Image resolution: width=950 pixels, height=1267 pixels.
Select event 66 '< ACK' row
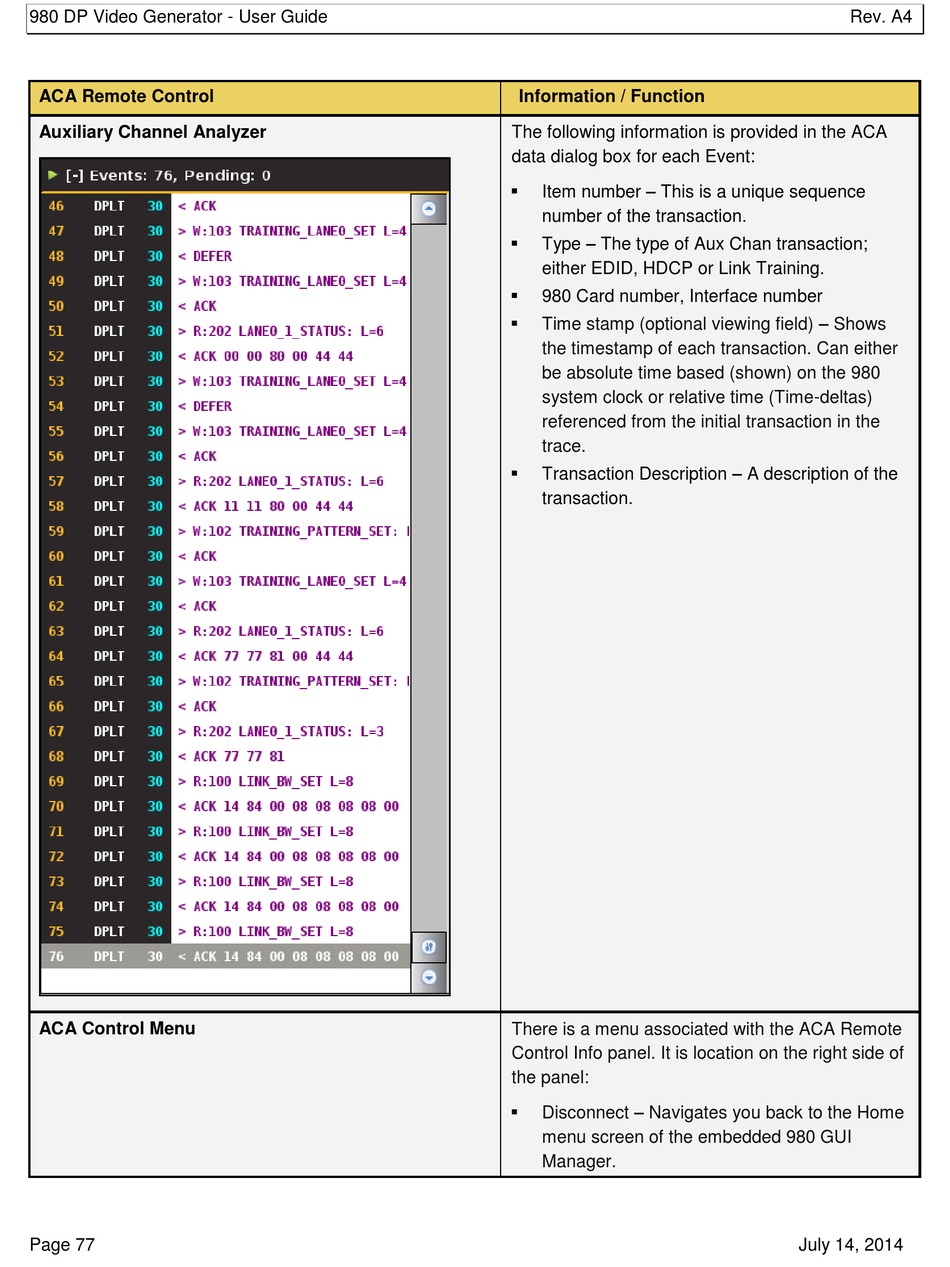pos(226,706)
